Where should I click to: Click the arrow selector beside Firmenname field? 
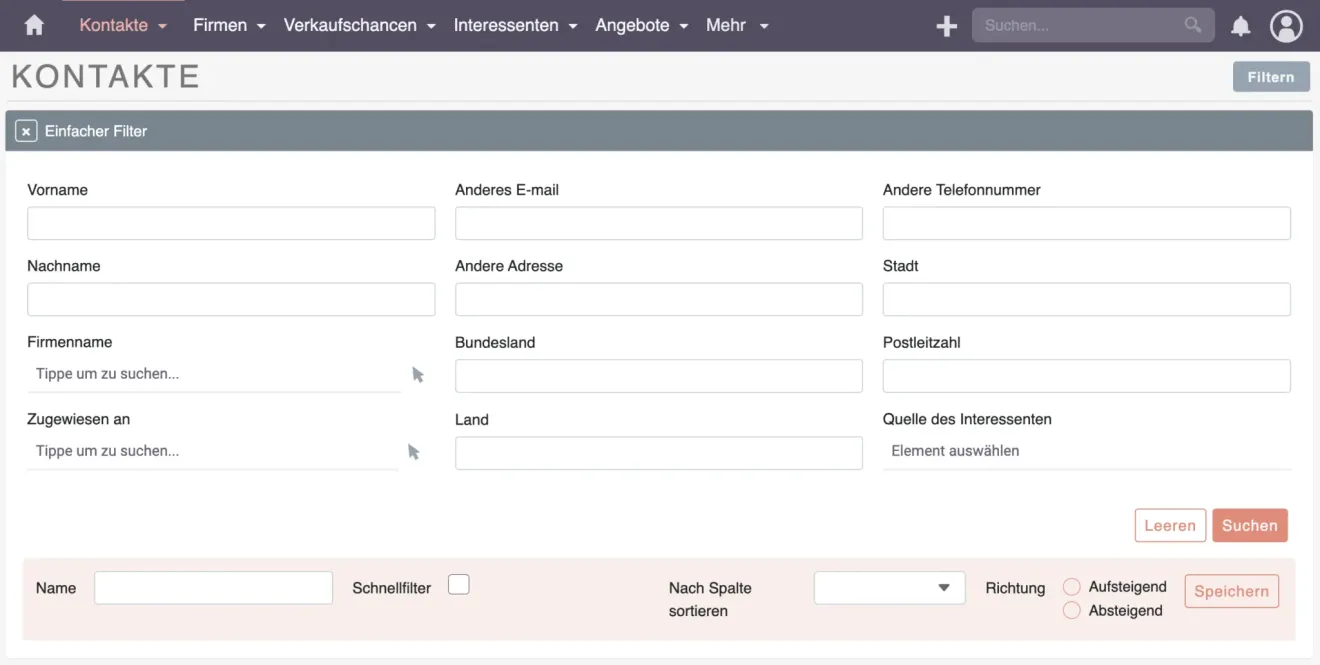click(418, 375)
